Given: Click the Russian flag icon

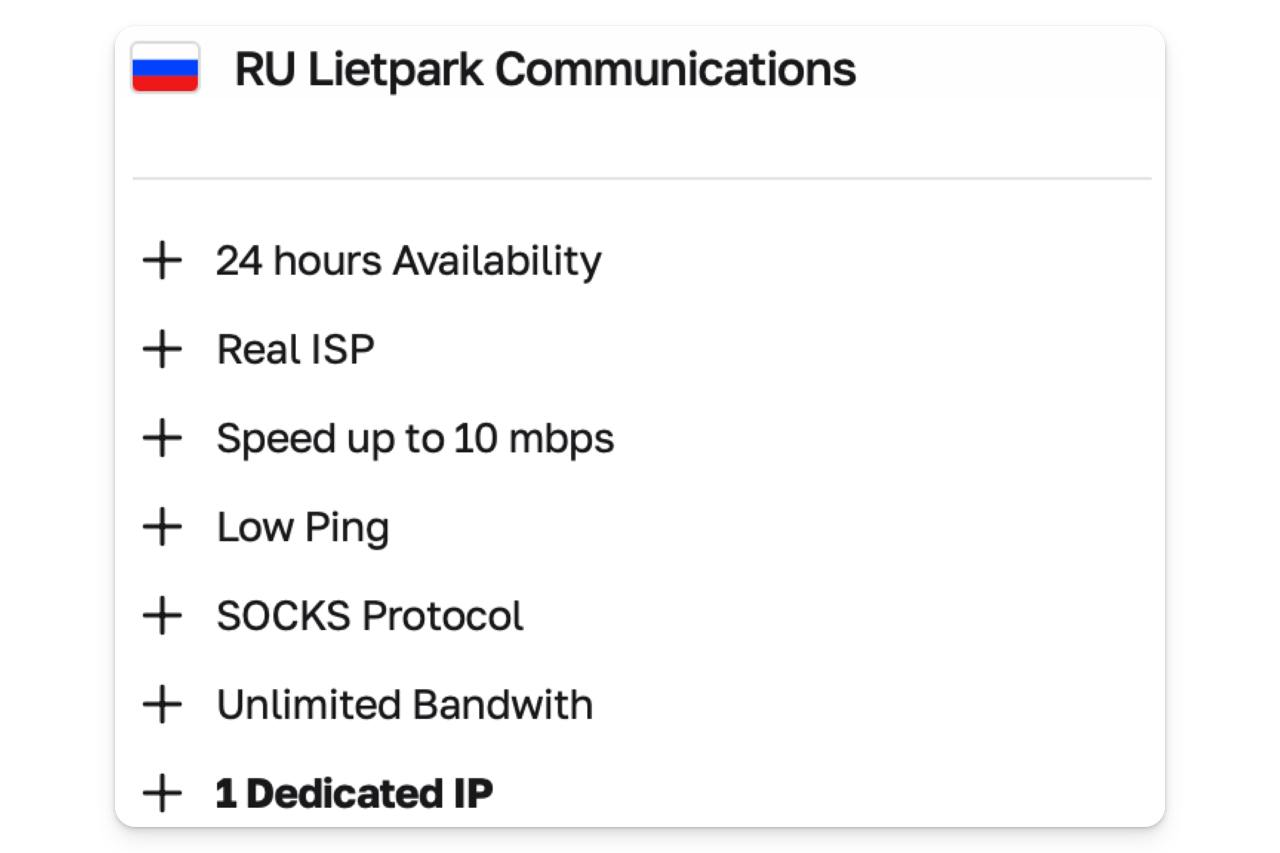Looking at the screenshot, I should coord(165,69).
